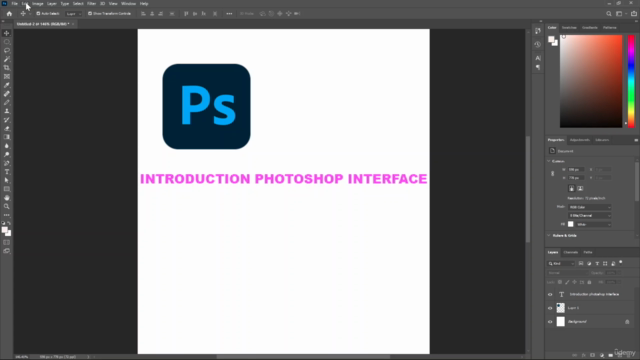Select the Hand tool
The height and width of the screenshot is (360, 640).
tap(7, 198)
